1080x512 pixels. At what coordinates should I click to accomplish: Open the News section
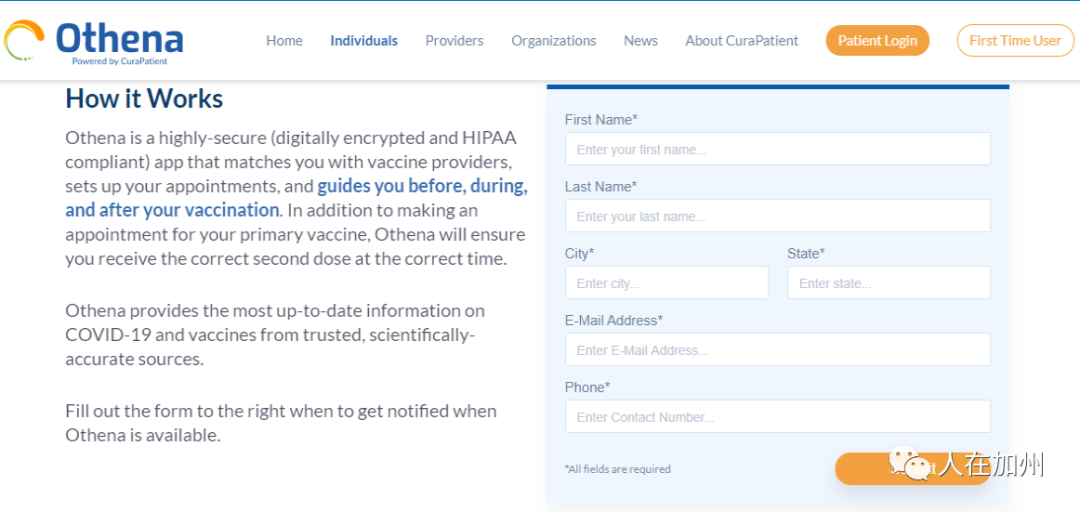pos(641,41)
